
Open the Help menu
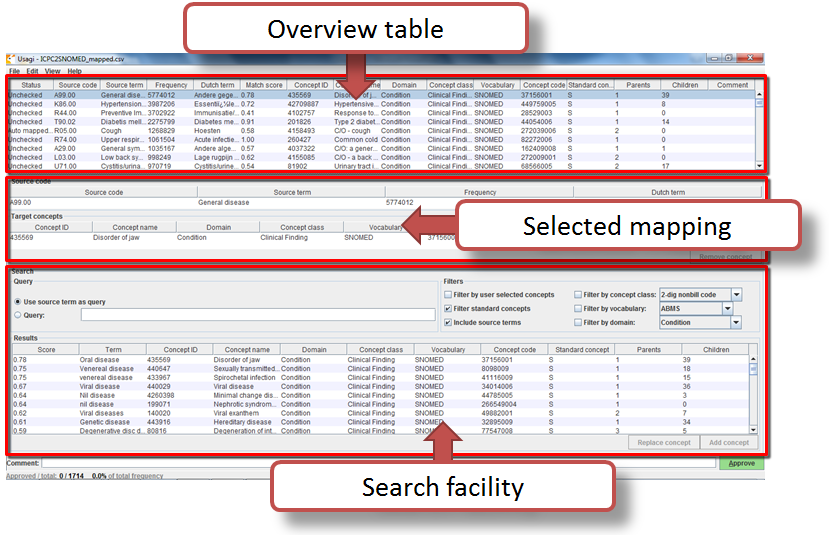74,71
